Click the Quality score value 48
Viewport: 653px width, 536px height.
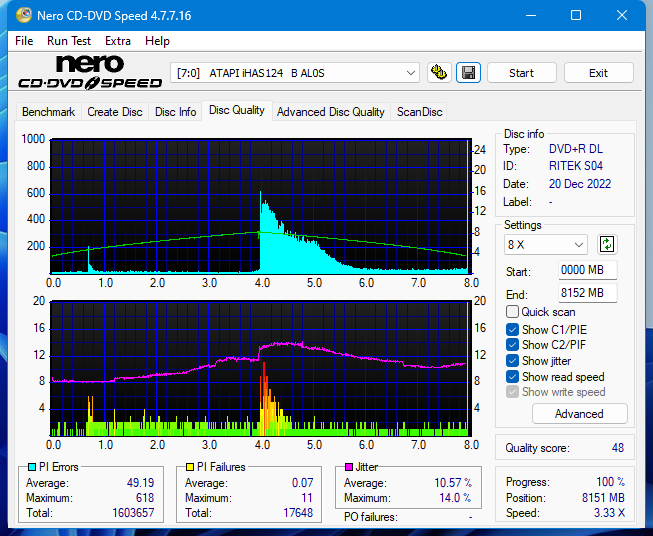(618, 448)
